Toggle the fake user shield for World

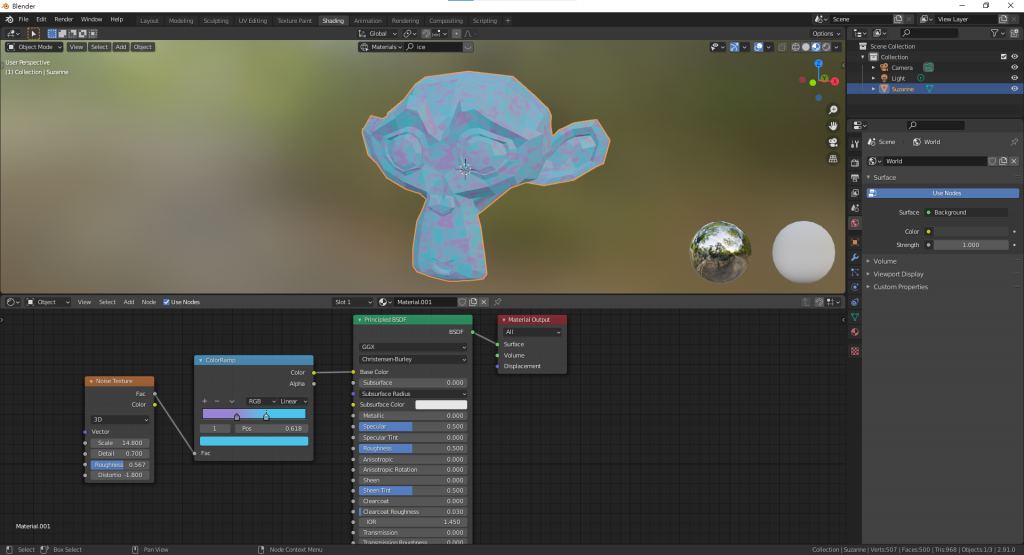[992, 161]
